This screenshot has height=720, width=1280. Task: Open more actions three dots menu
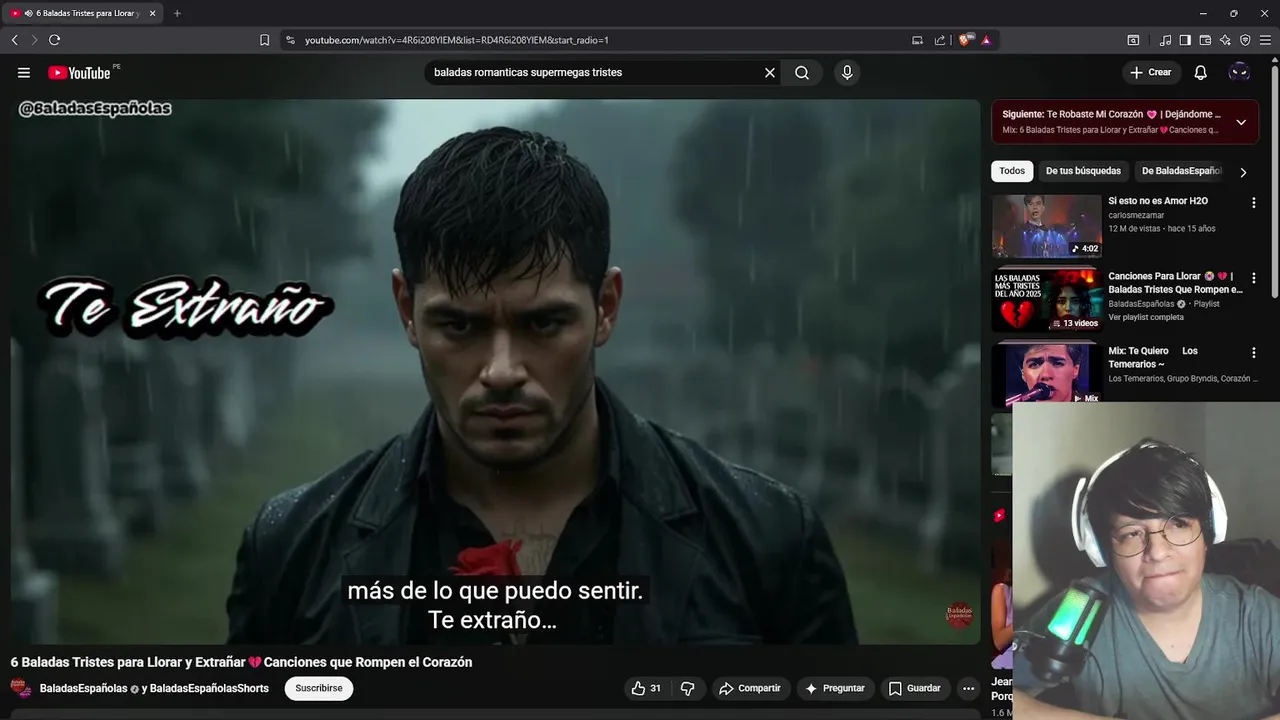[x=968, y=688]
